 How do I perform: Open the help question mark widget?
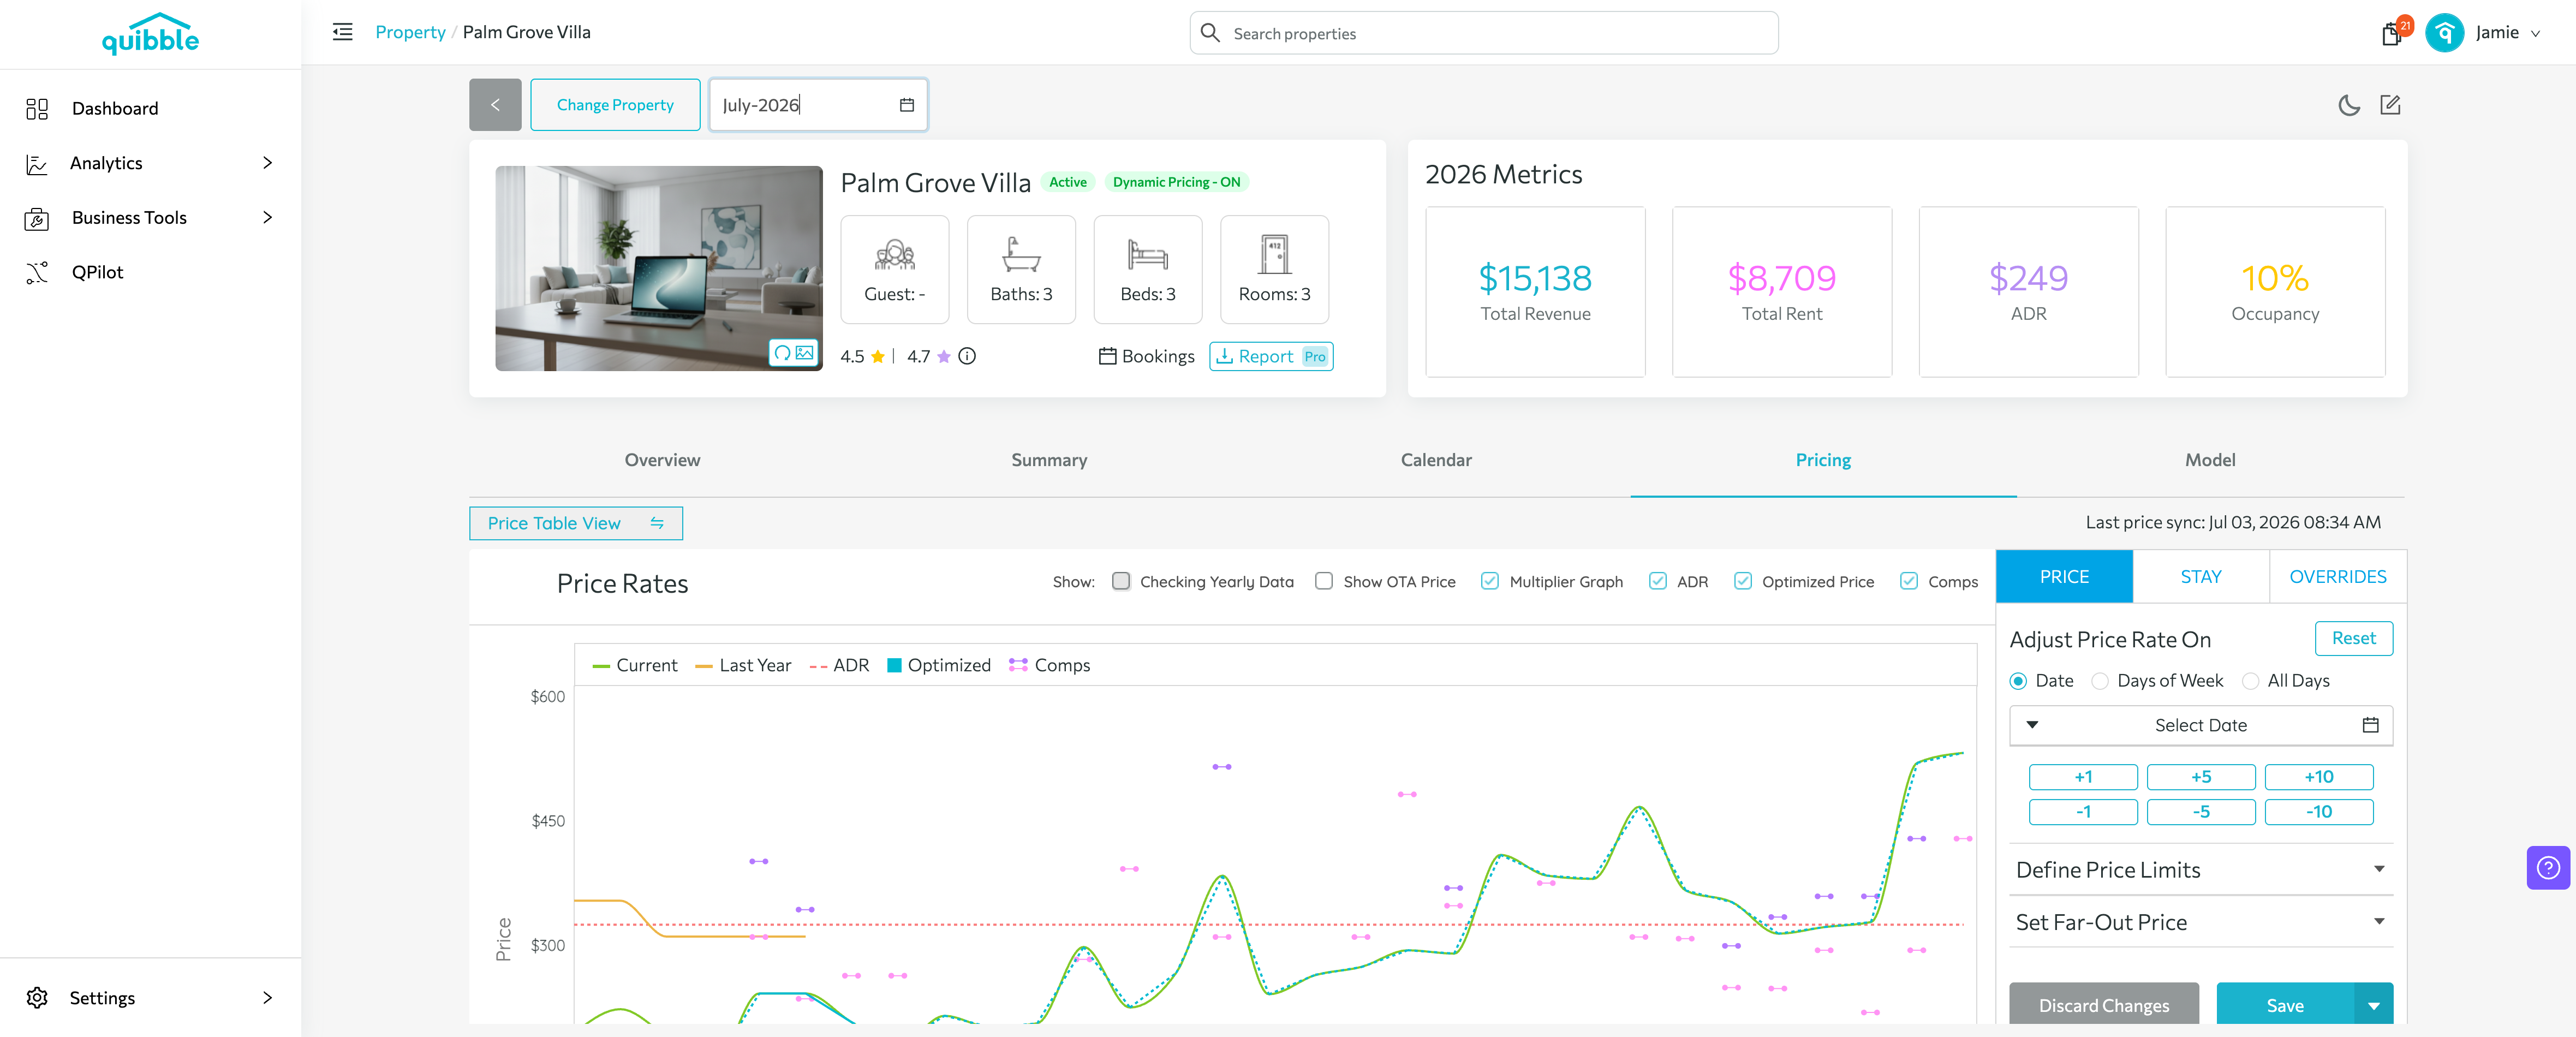coord(2548,867)
